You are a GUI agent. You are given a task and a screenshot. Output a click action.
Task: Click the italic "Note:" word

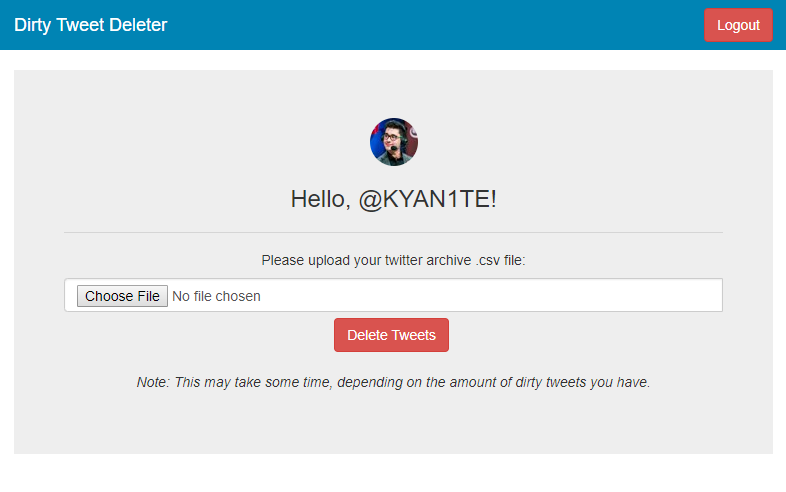[x=153, y=382]
